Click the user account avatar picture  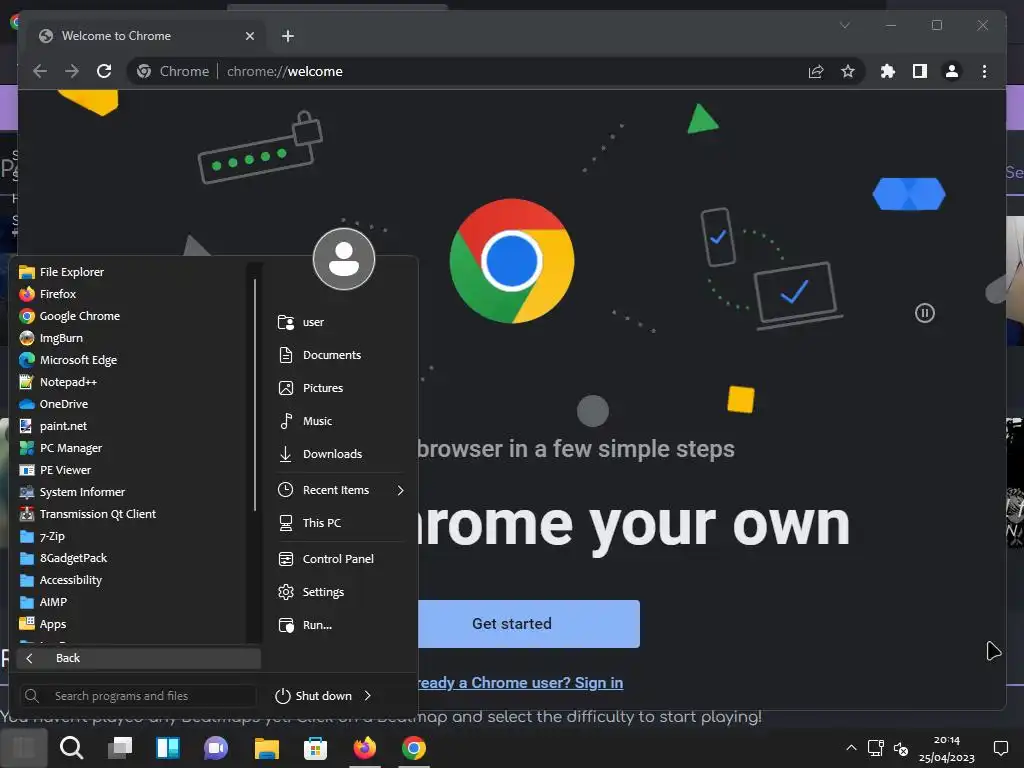pyautogui.click(x=344, y=259)
